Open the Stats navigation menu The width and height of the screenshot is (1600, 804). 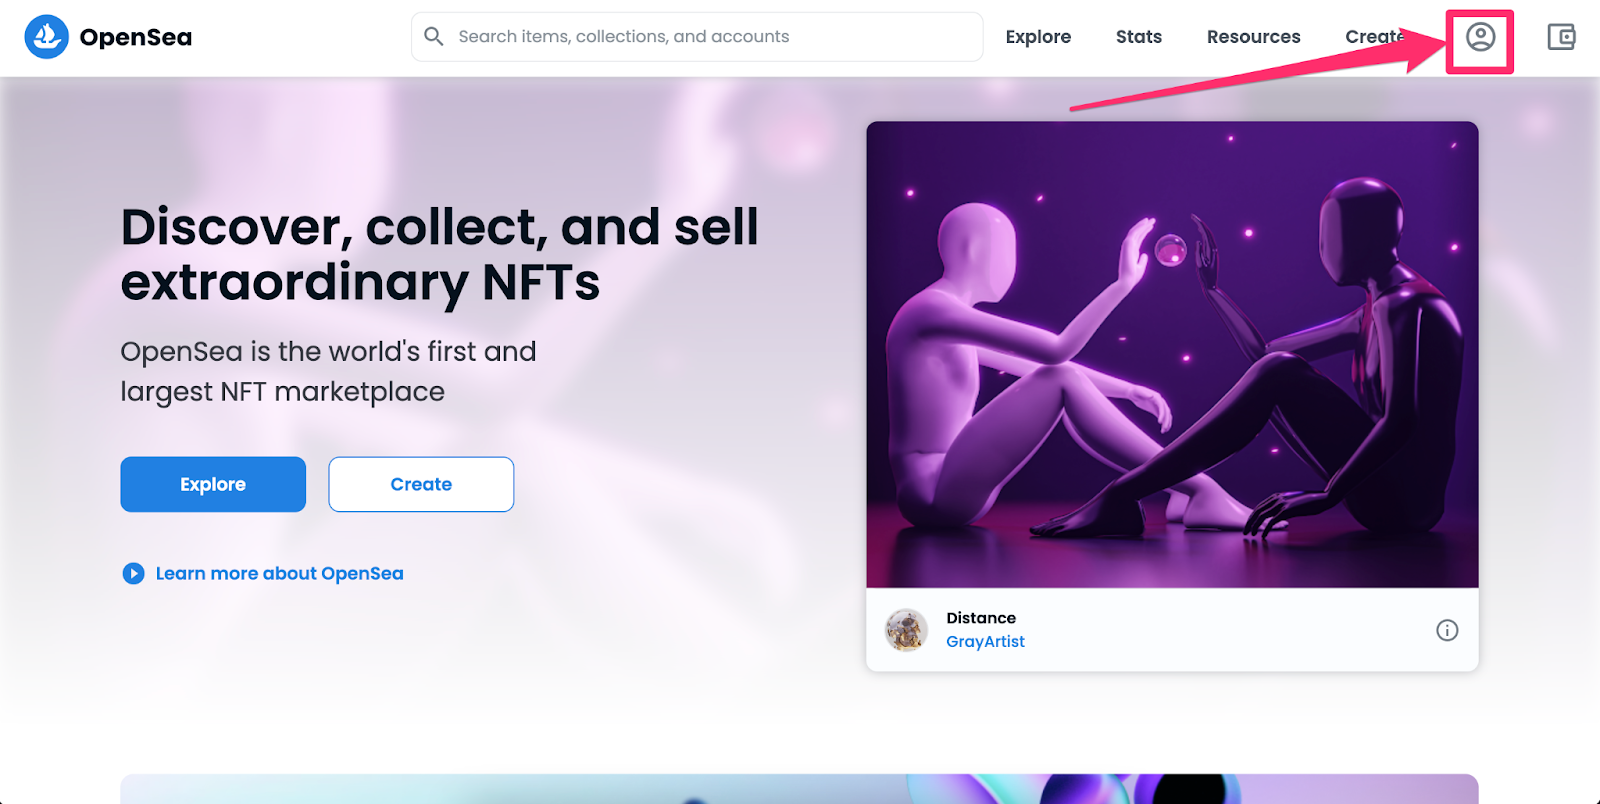coord(1137,36)
